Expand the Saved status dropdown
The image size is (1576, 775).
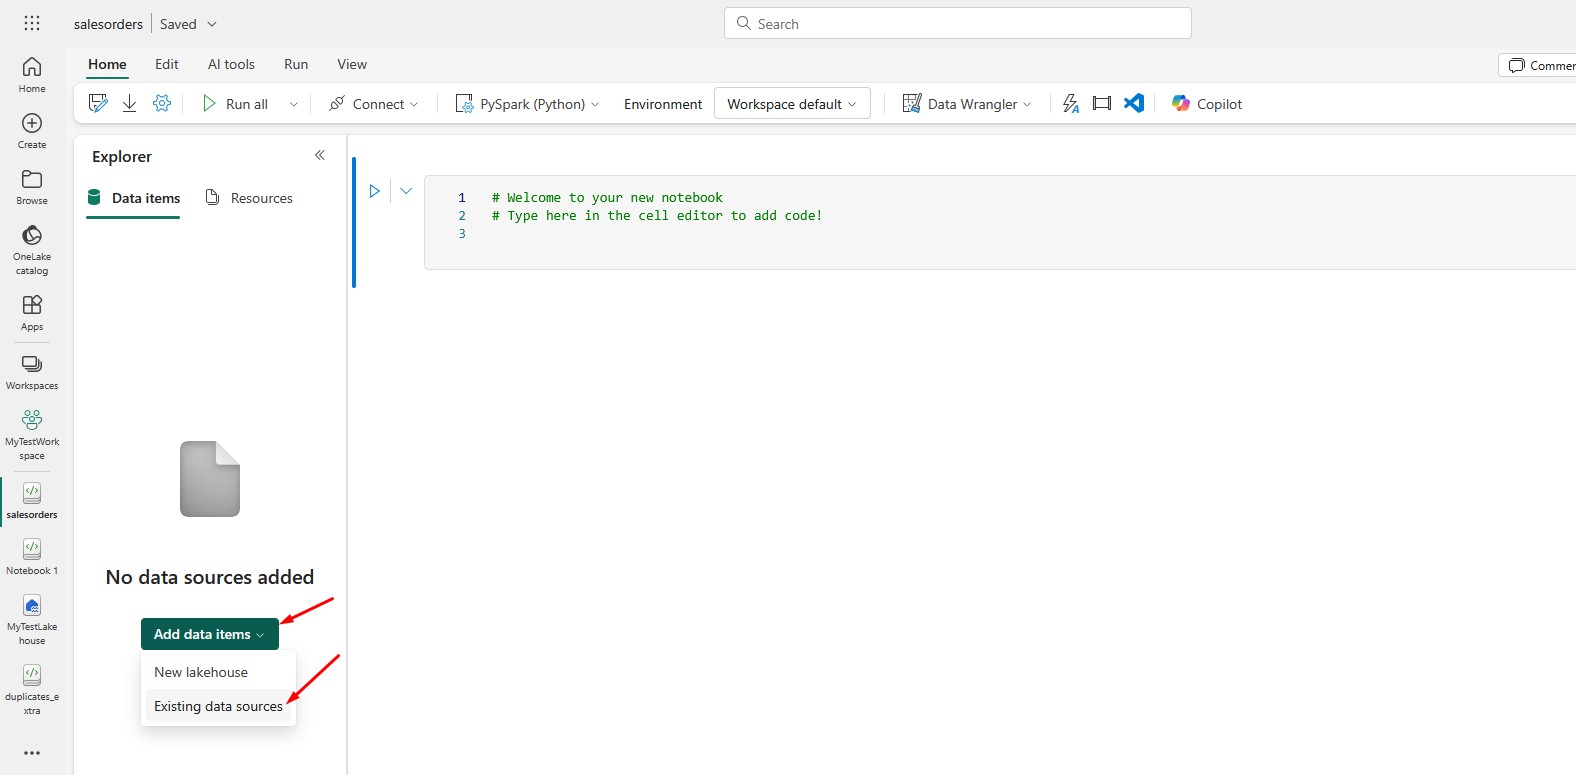pos(212,24)
